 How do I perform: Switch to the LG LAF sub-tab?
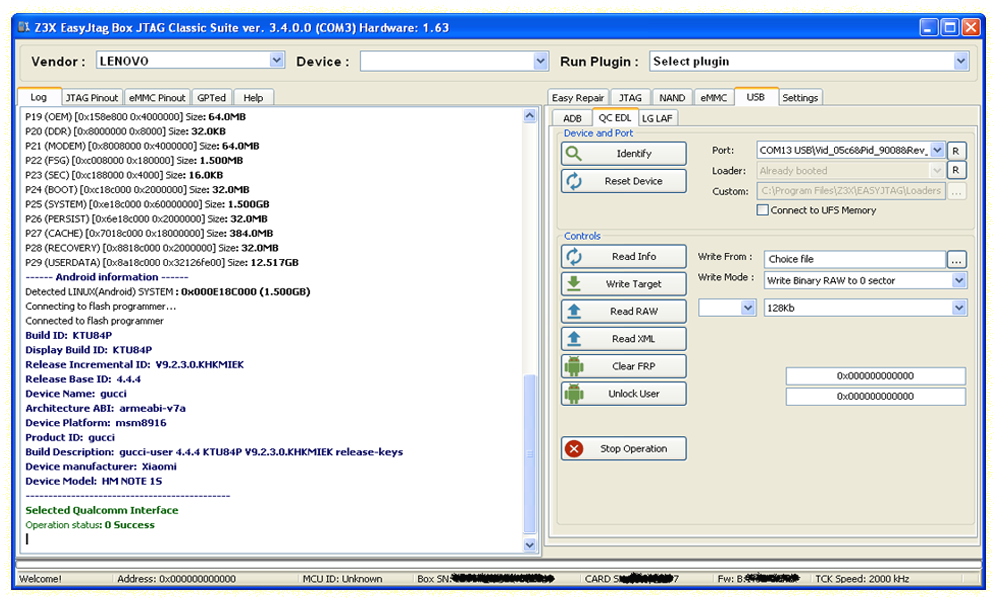[658, 118]
